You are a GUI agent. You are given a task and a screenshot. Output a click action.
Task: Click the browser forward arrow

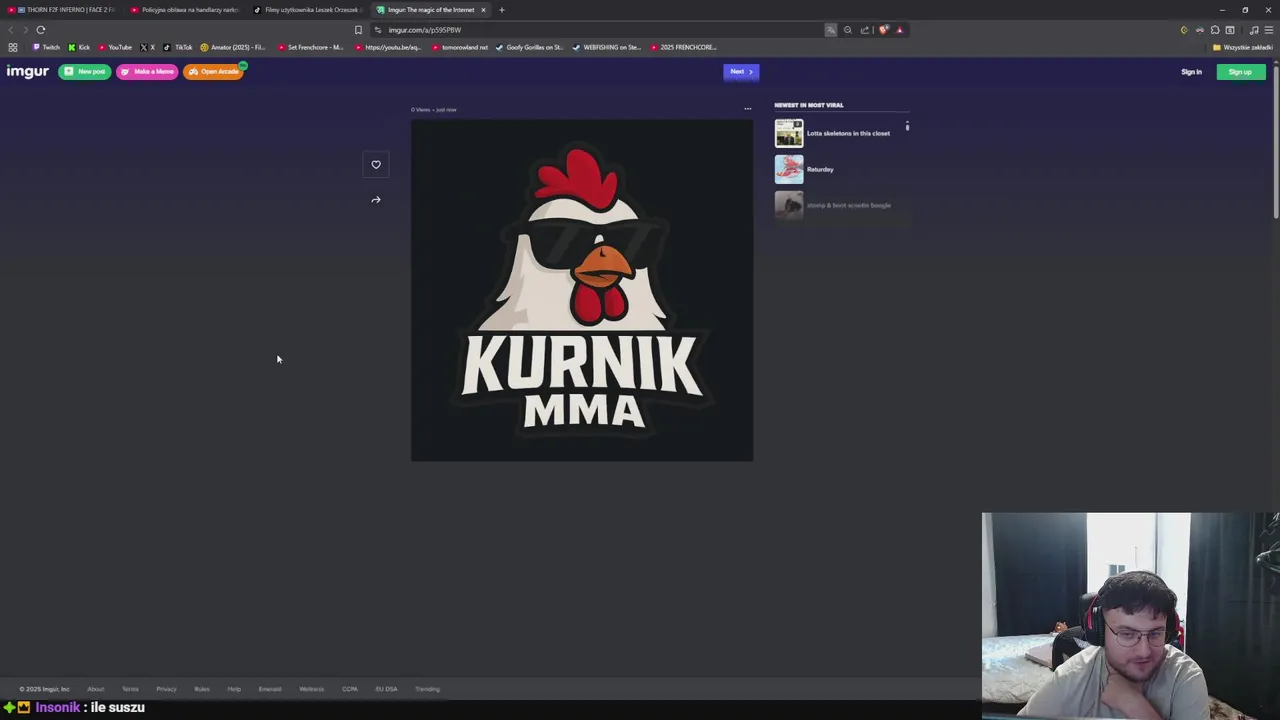tap(25, 30)
